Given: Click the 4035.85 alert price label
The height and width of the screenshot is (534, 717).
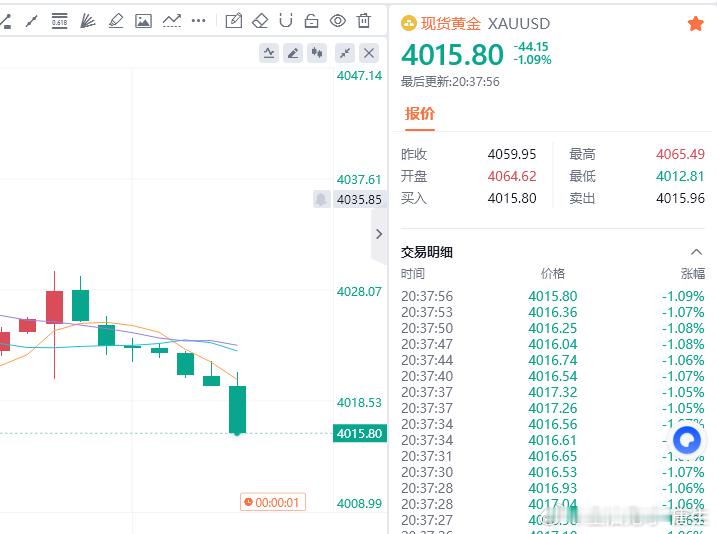Looking at the screenshot, I should pyautogui.click(x=359, y=200).
